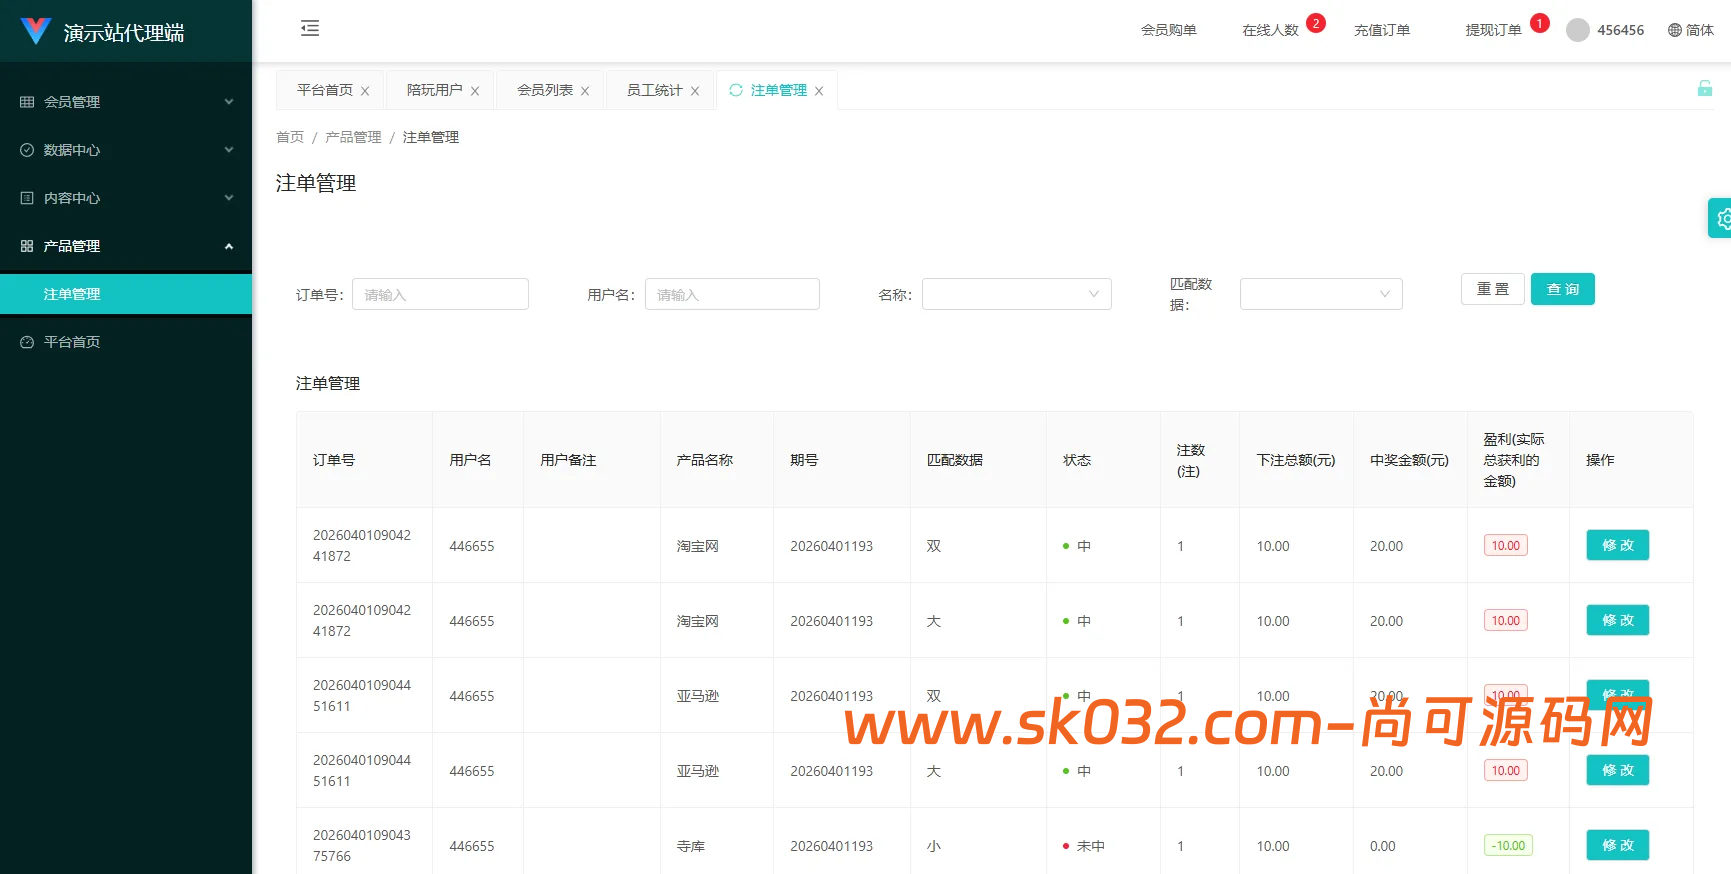Click the 10.00 profit tag in 淘宝网 双 row
The height and width of the screenshot is (874, 1731).
click(x=1506, y=546)
